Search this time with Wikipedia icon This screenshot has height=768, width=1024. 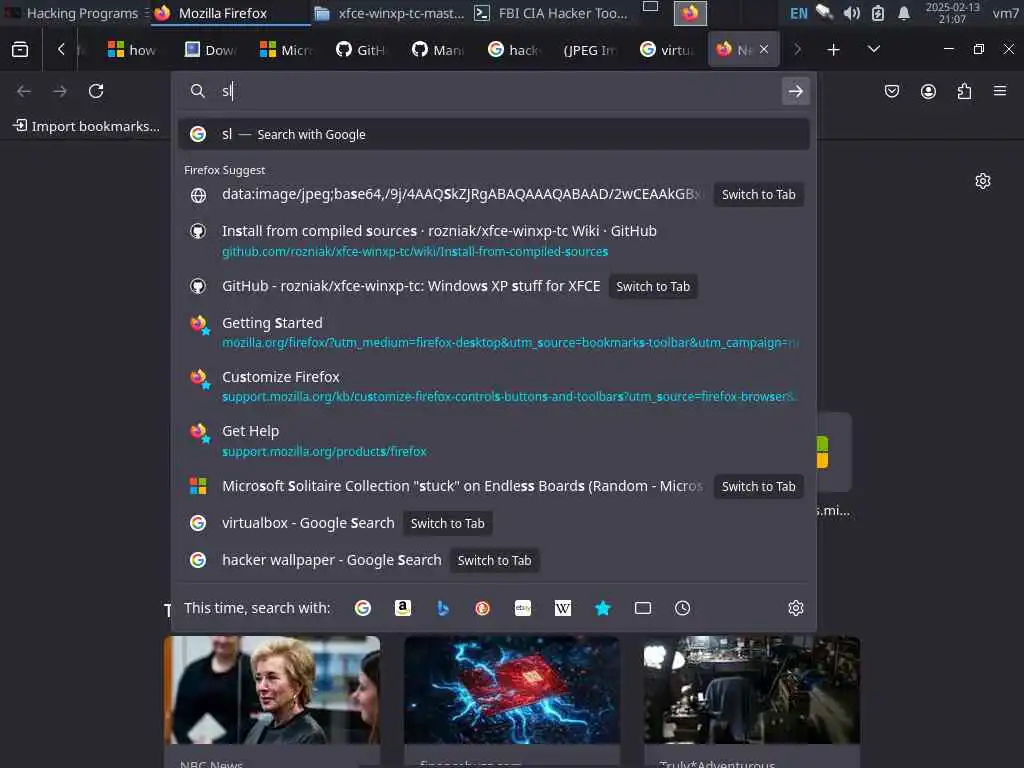(562, 608)
